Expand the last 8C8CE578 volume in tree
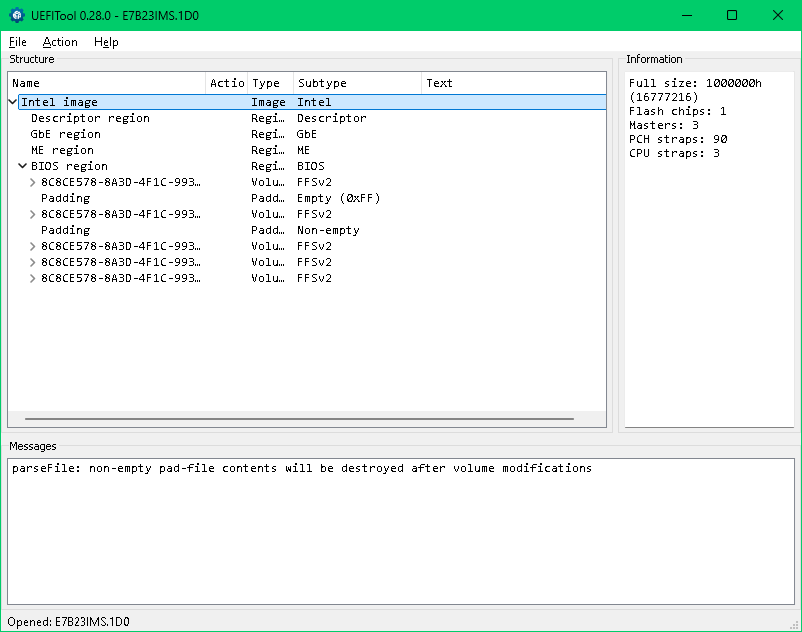Image resolution: width=802 pixels, height=632 pixels. 32,278
